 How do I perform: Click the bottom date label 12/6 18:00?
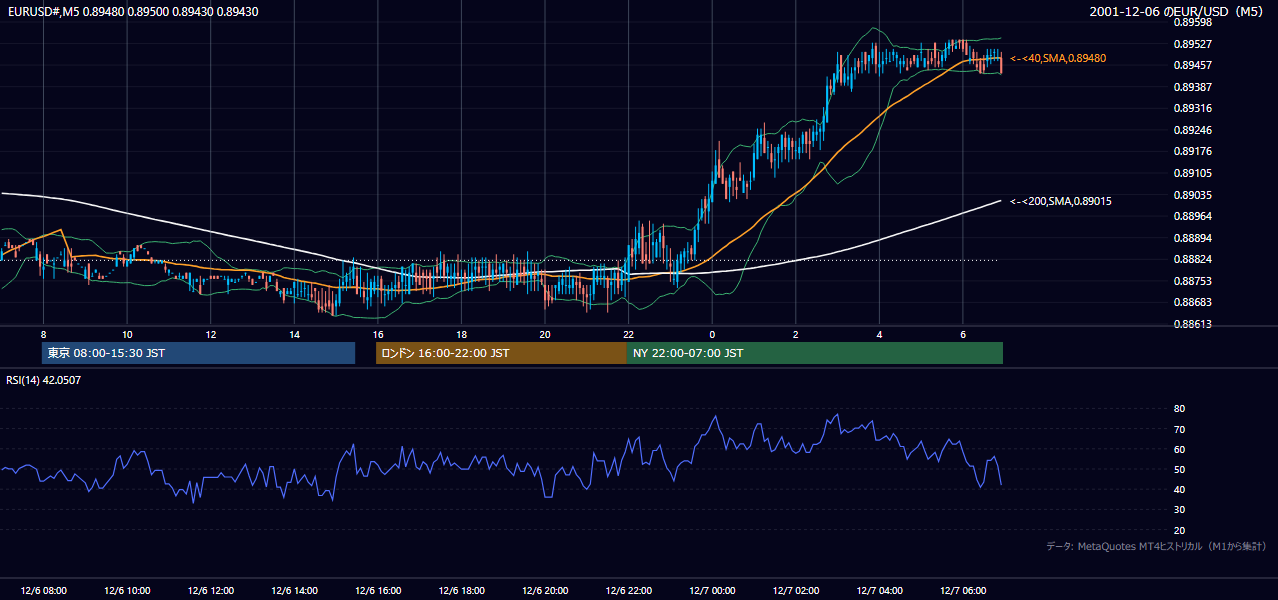coord(461,591)
